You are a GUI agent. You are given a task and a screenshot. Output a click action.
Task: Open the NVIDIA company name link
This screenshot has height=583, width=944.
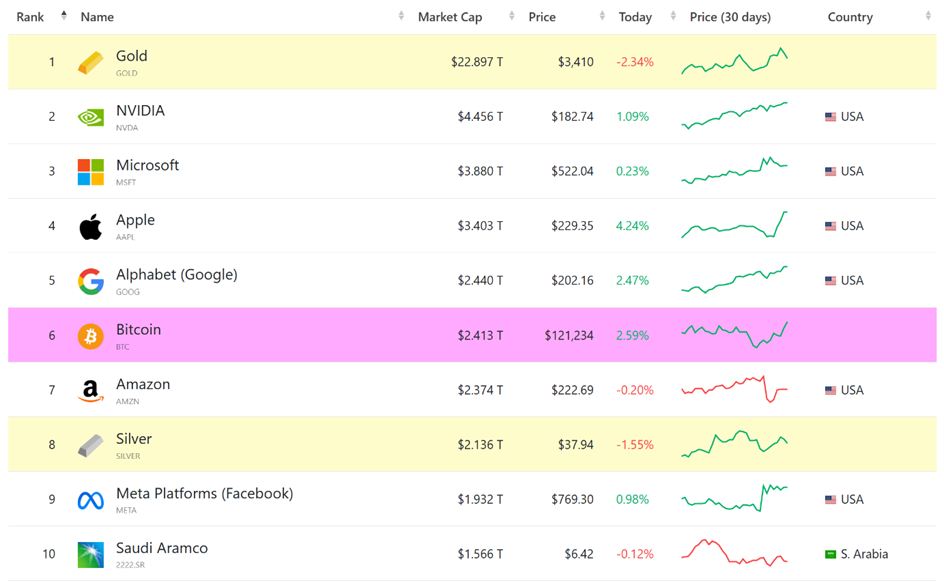point(140,111)
